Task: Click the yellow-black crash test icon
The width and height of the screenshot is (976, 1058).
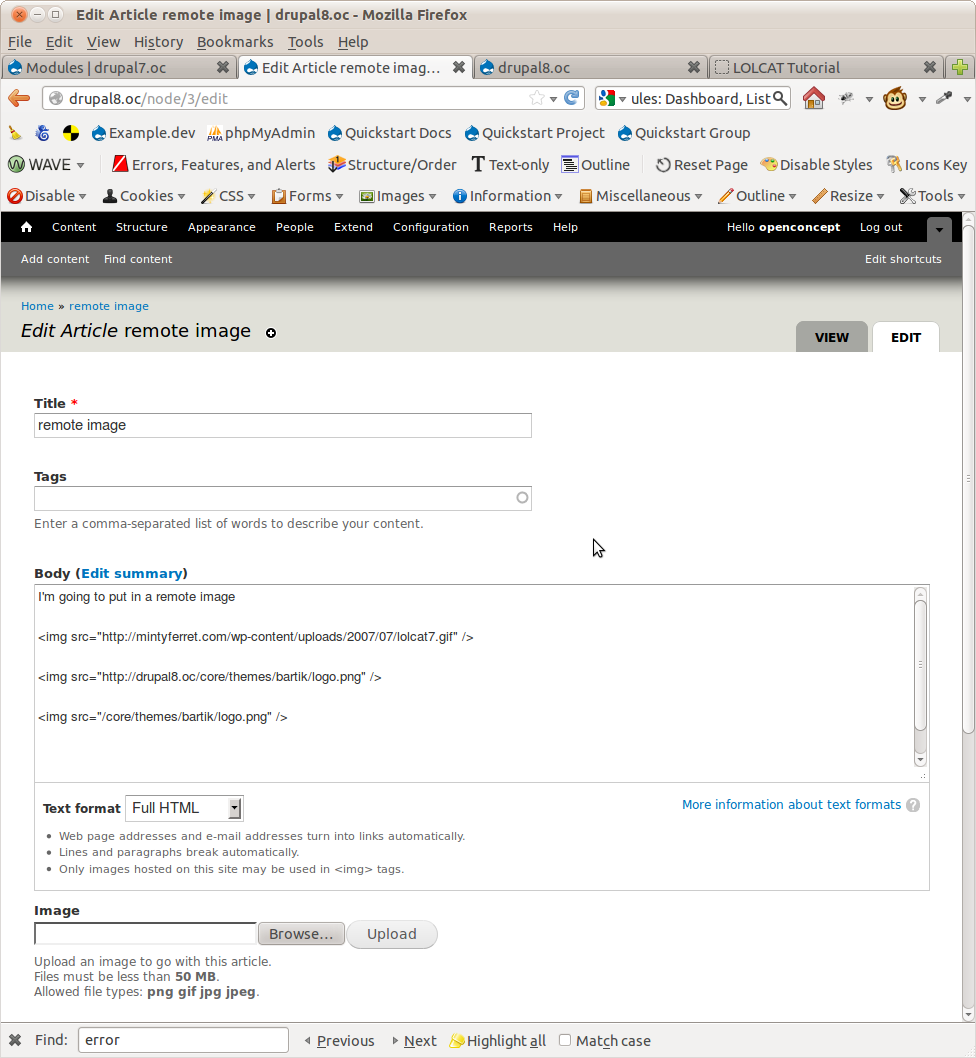Action: coord(70,133)
